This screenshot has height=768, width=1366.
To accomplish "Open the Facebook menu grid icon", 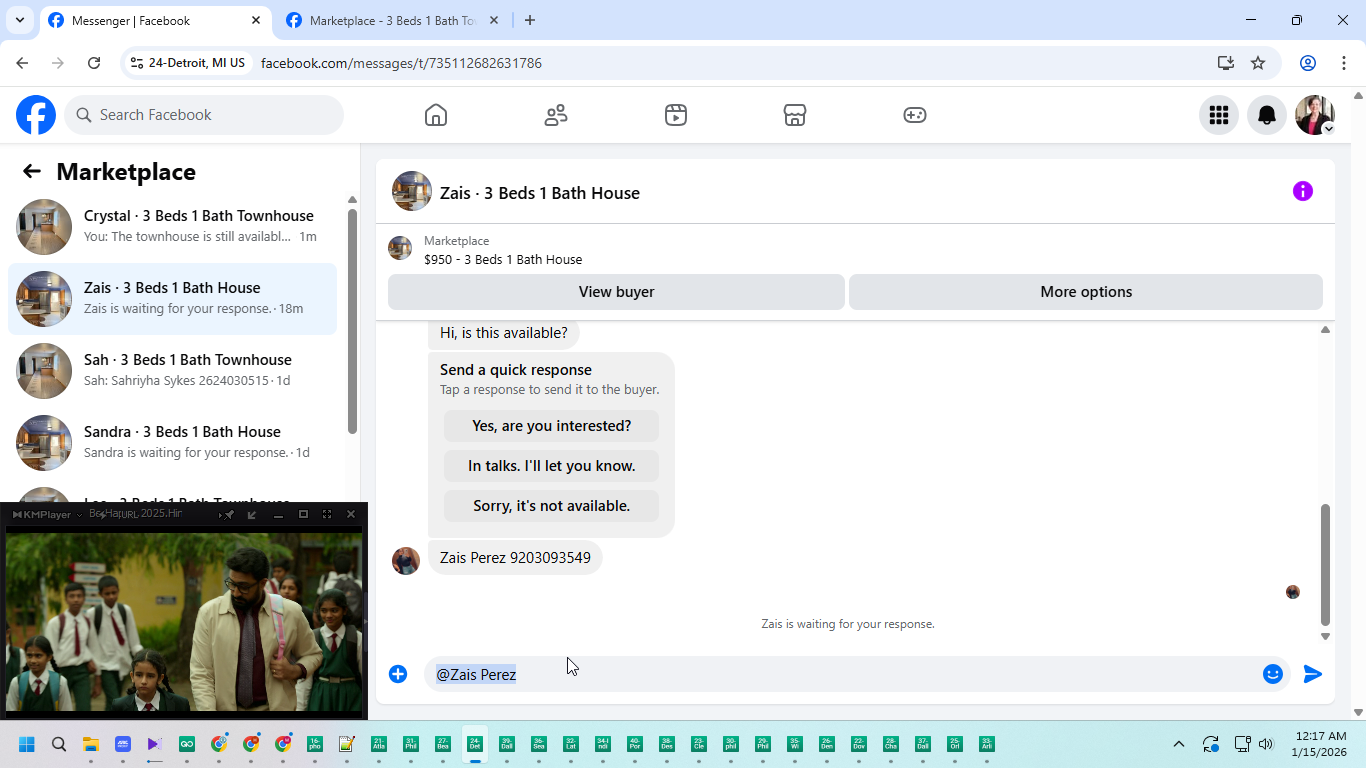I will 1219,115.
